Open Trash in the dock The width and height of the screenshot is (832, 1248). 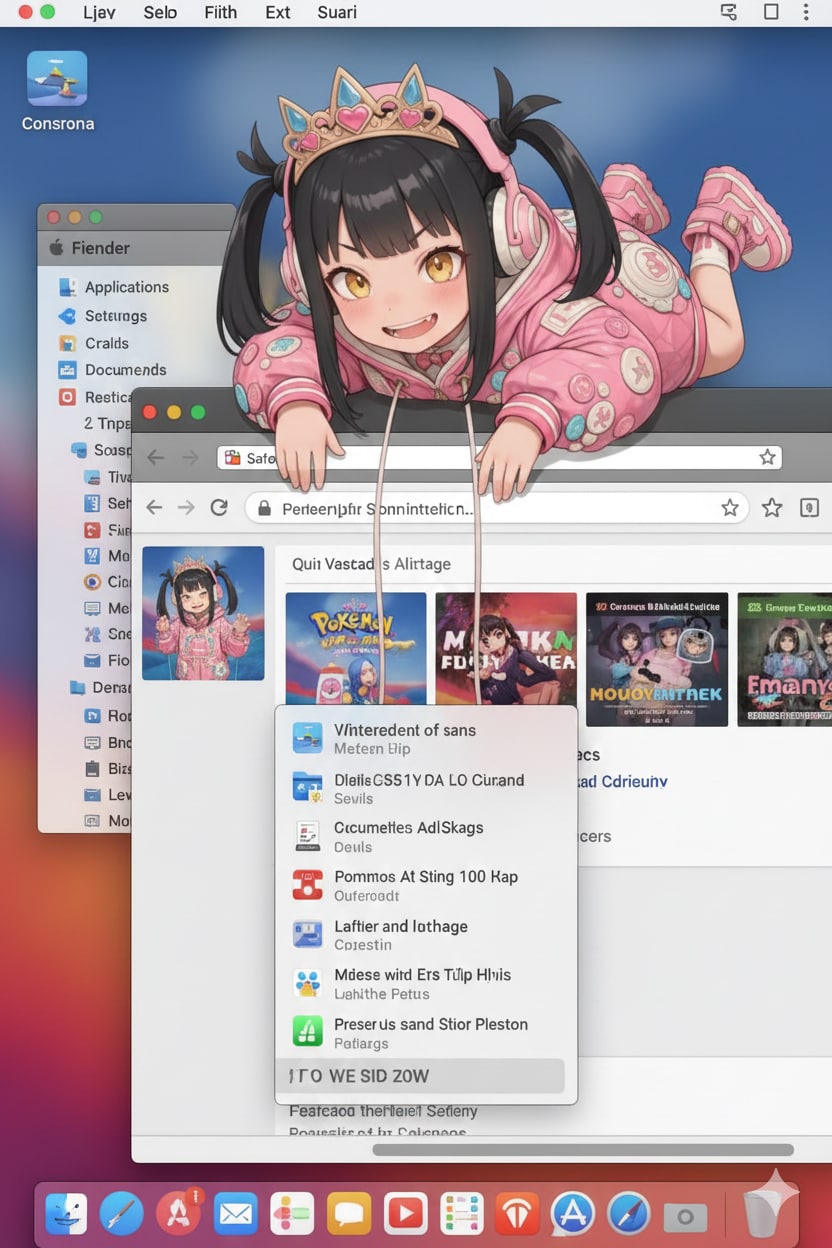click(x=765, y=1215)
